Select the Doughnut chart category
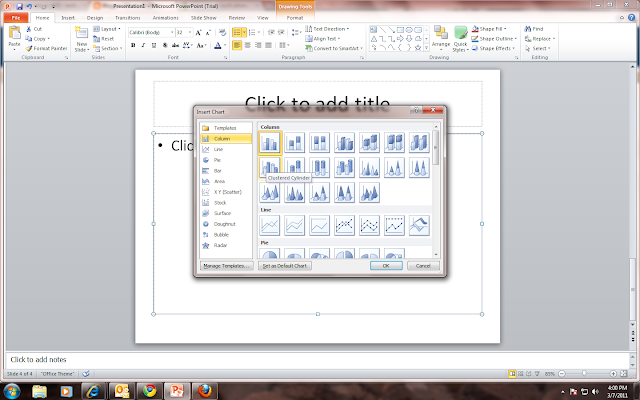 (x=226, y=224)
